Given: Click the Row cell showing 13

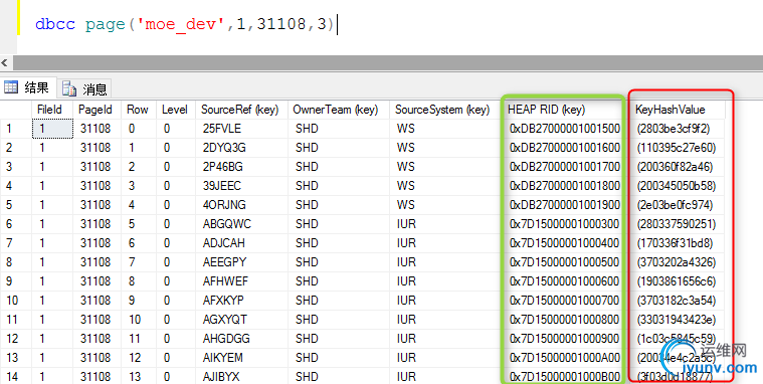Looking at the screenshot, I should (139, 377).
